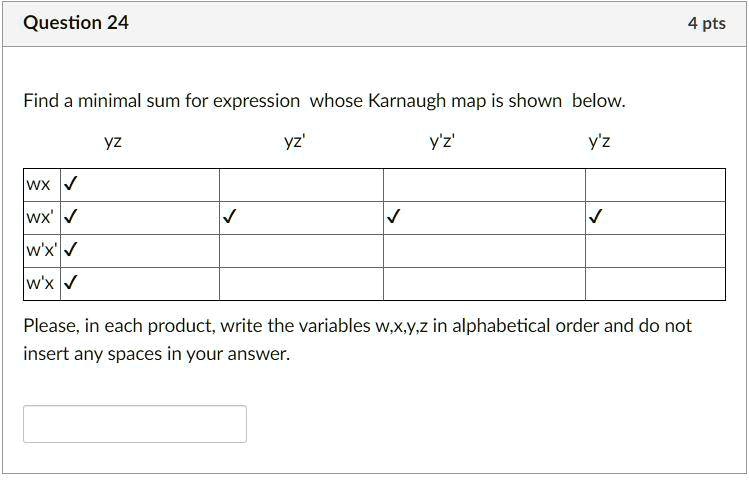The image size is (749, 481).
Task: Click the y'z' column header
Action: tap(442, 141)
